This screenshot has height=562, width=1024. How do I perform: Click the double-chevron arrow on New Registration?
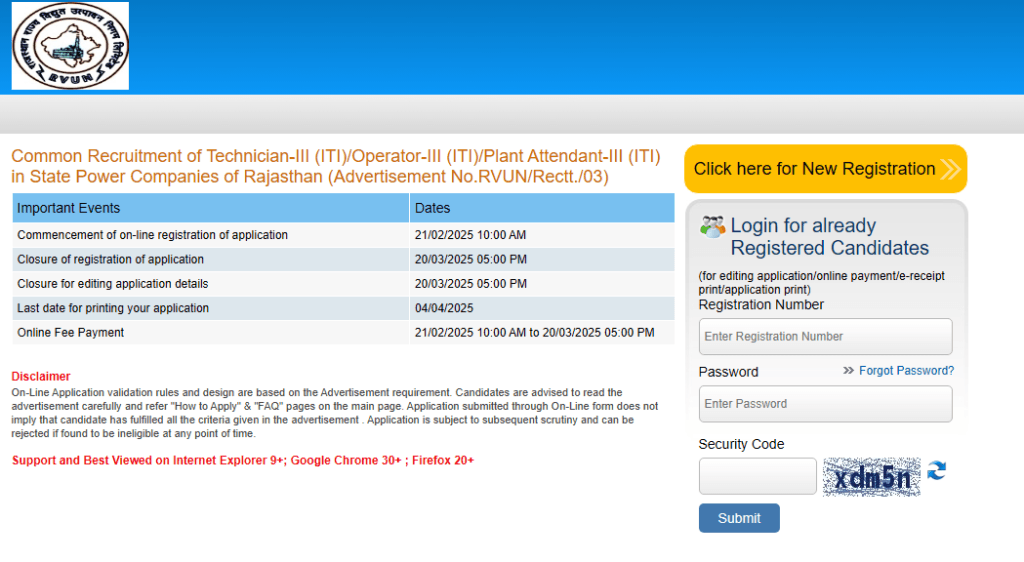(950, 169)
